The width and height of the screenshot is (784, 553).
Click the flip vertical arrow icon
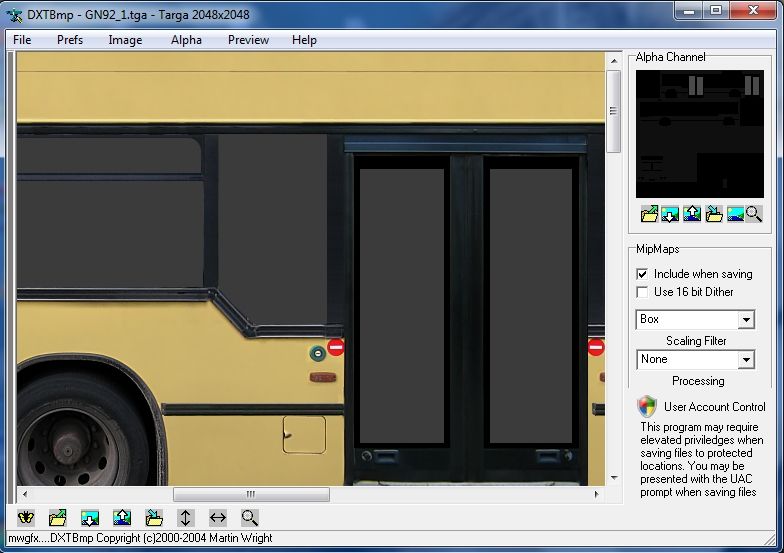[185, 518]
